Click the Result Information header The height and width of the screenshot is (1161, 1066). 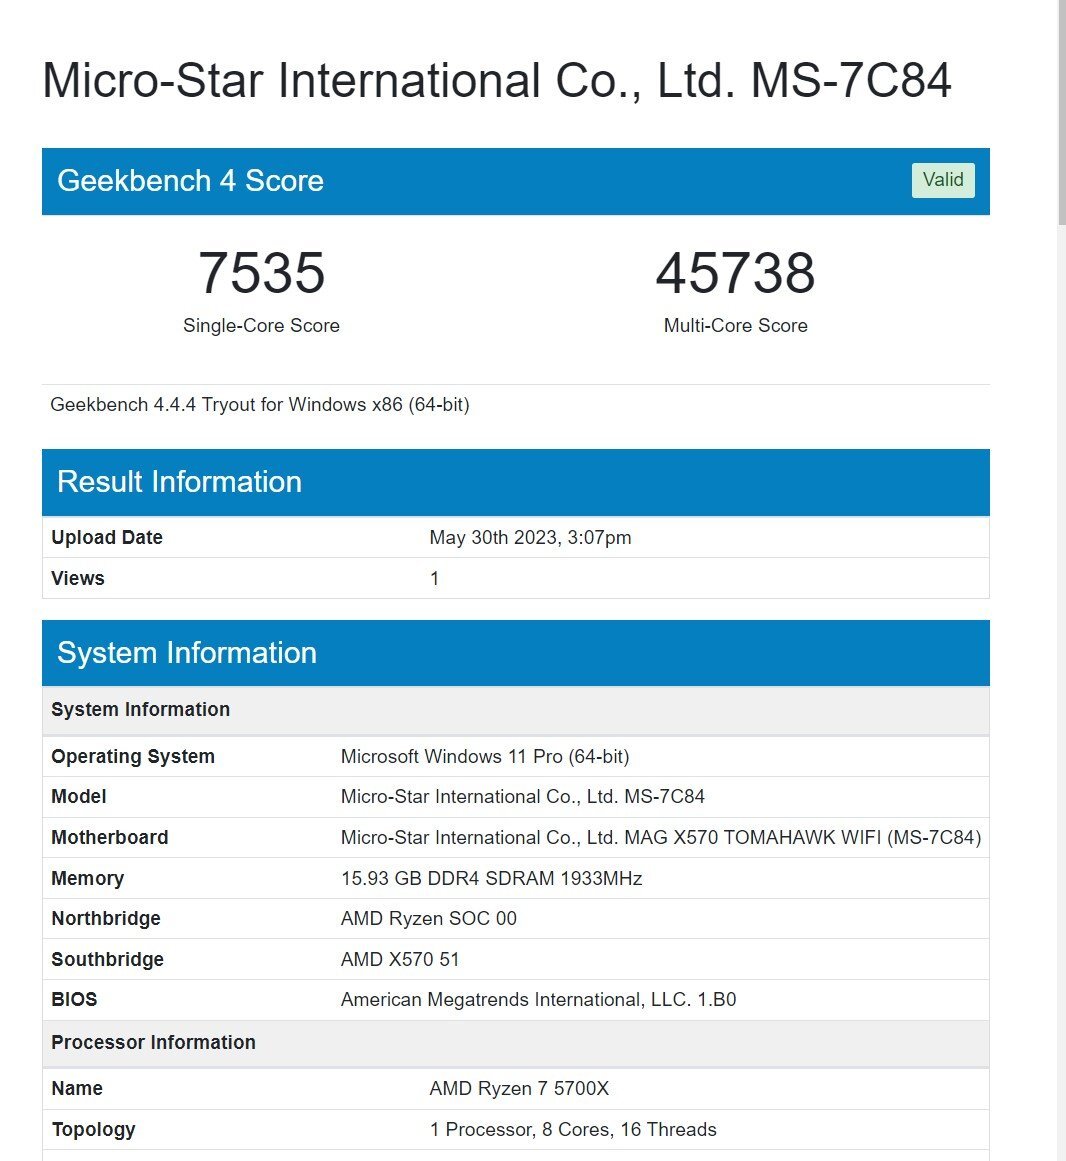[x=515, y=482]
